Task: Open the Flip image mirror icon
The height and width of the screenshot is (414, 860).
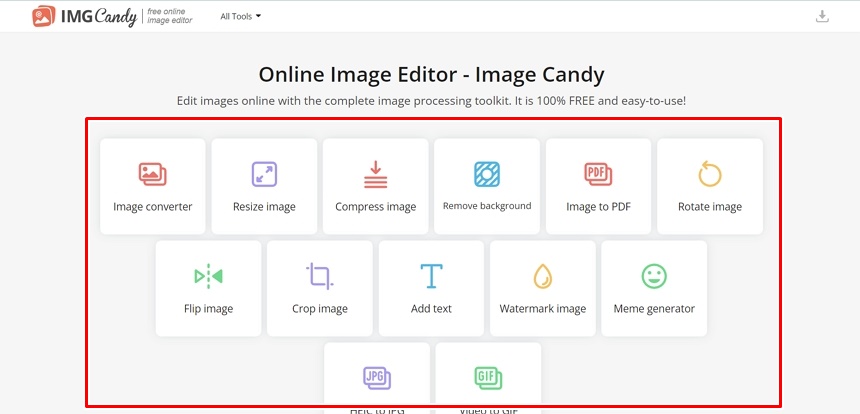Action: (208, 276)
